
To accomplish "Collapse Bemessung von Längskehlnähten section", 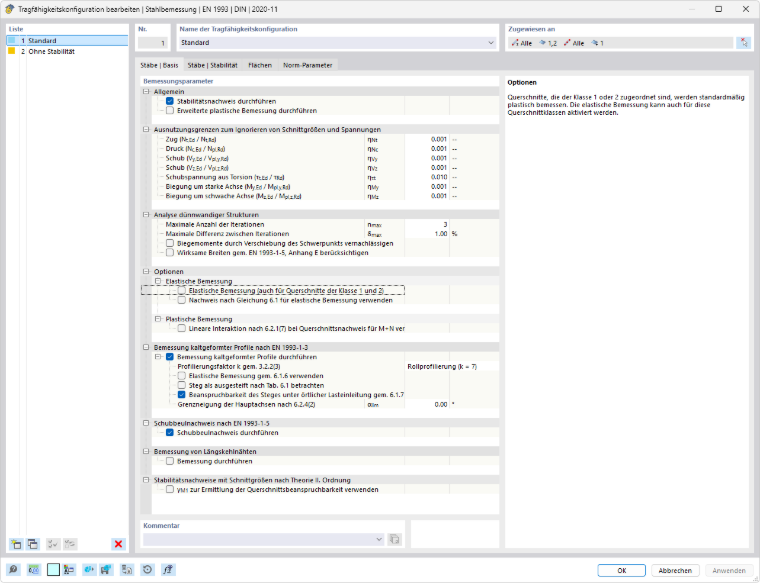I will 146,451.
